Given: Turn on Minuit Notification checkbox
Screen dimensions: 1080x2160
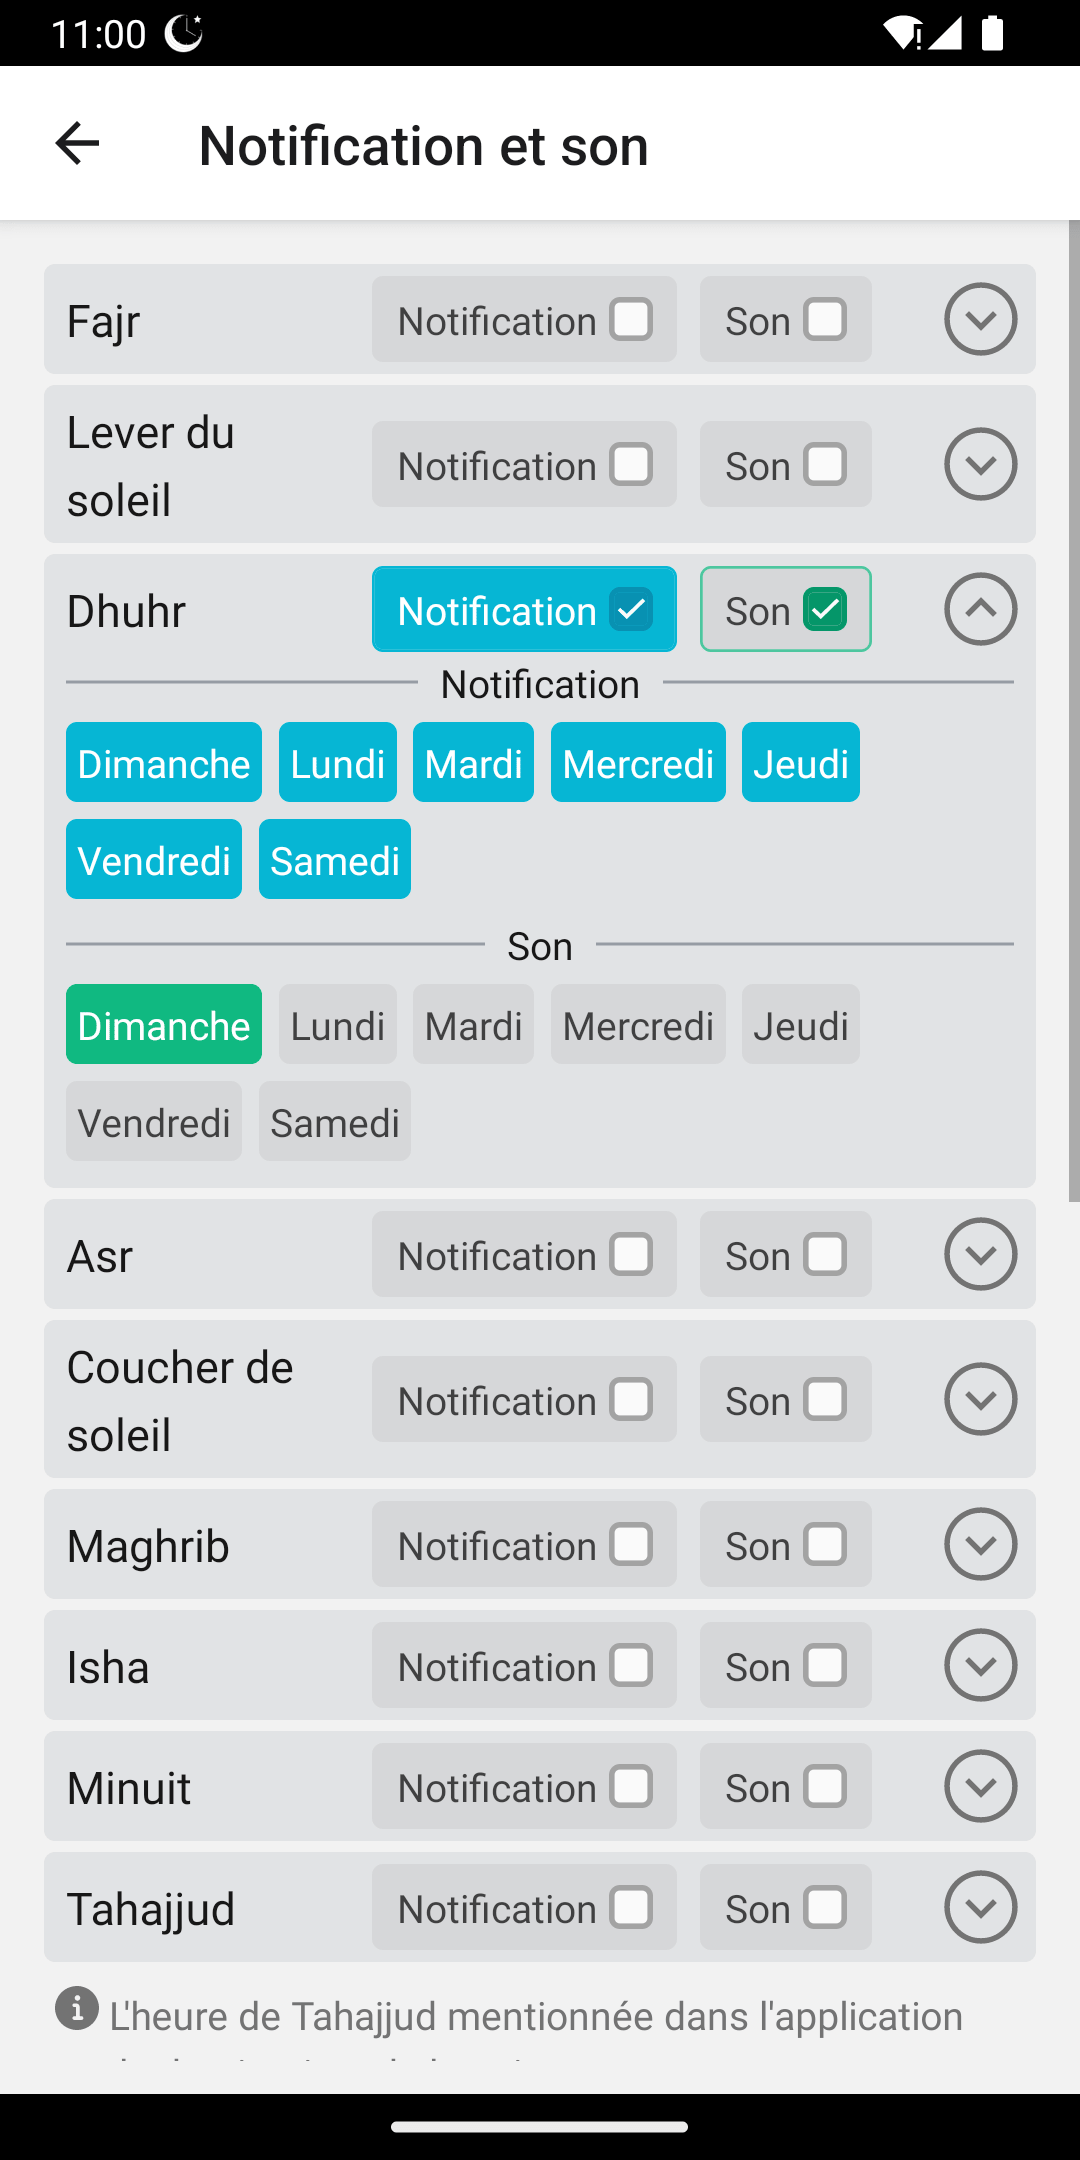Looking at the screenshot, I should tap(631, 1787).
